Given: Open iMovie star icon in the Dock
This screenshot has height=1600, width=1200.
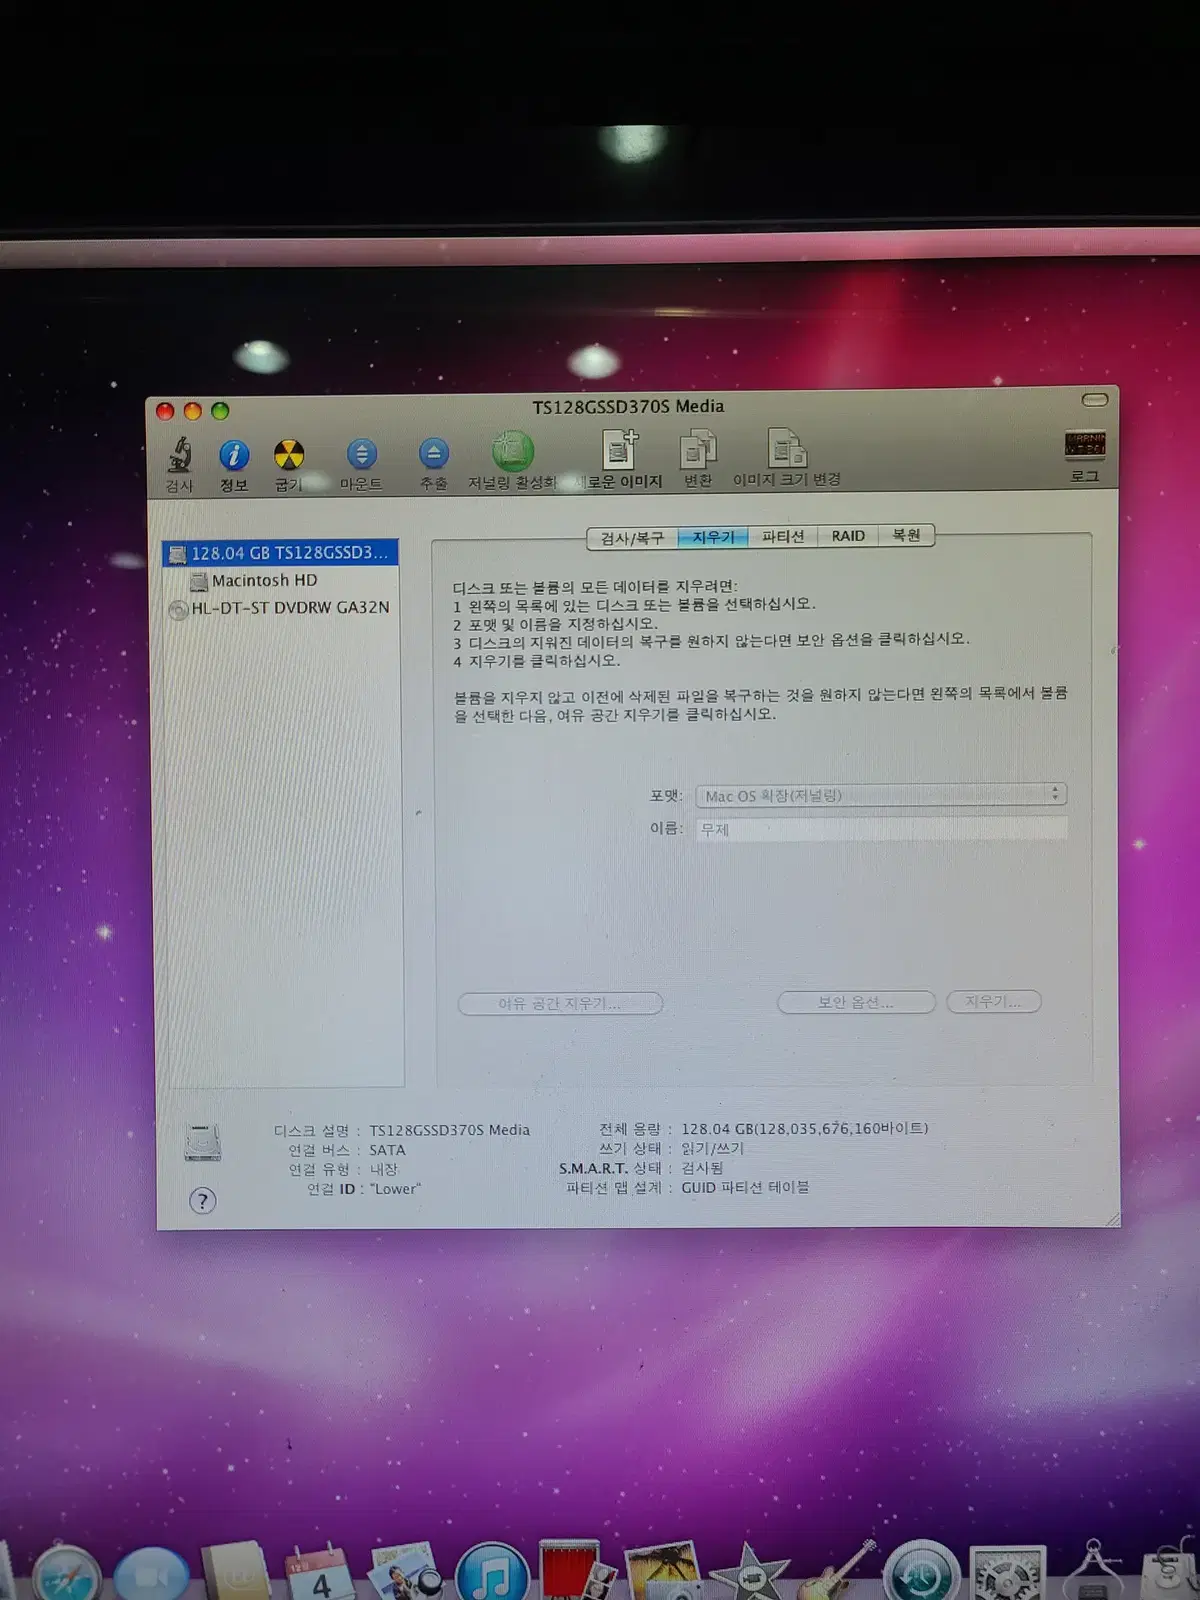Looking at the screenshot, I should [x=750, y=1572].
